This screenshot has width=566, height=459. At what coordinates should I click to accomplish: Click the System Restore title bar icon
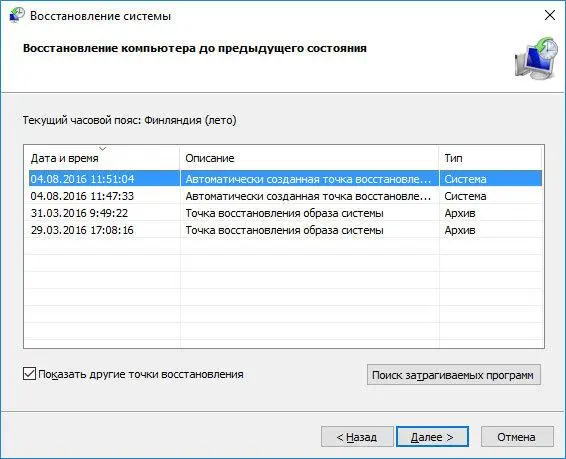tap(17, 15)
